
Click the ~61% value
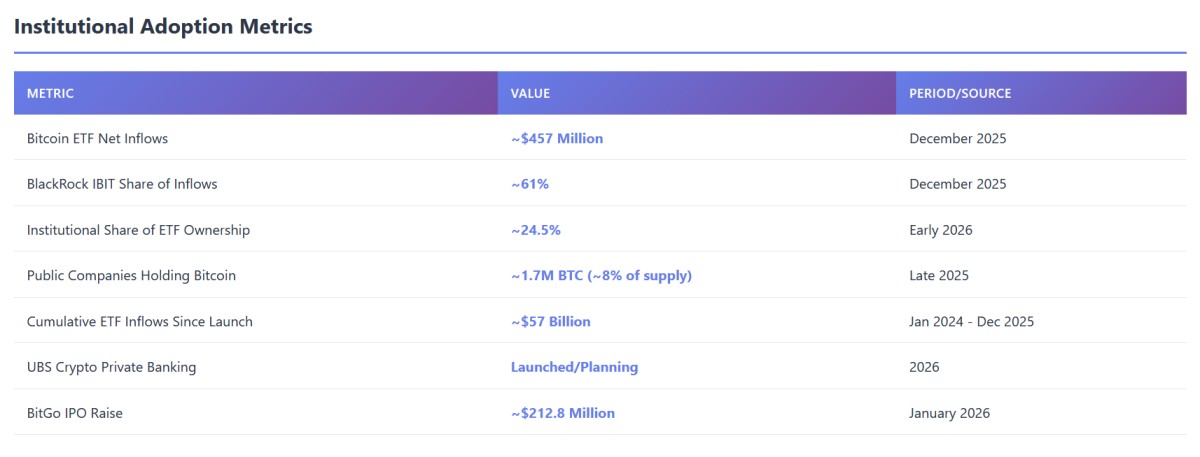point(530,184)
